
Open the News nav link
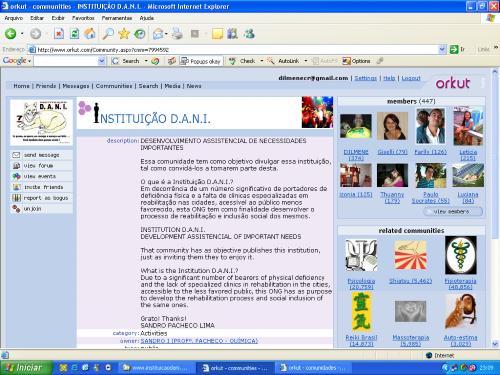coord(194,86)
